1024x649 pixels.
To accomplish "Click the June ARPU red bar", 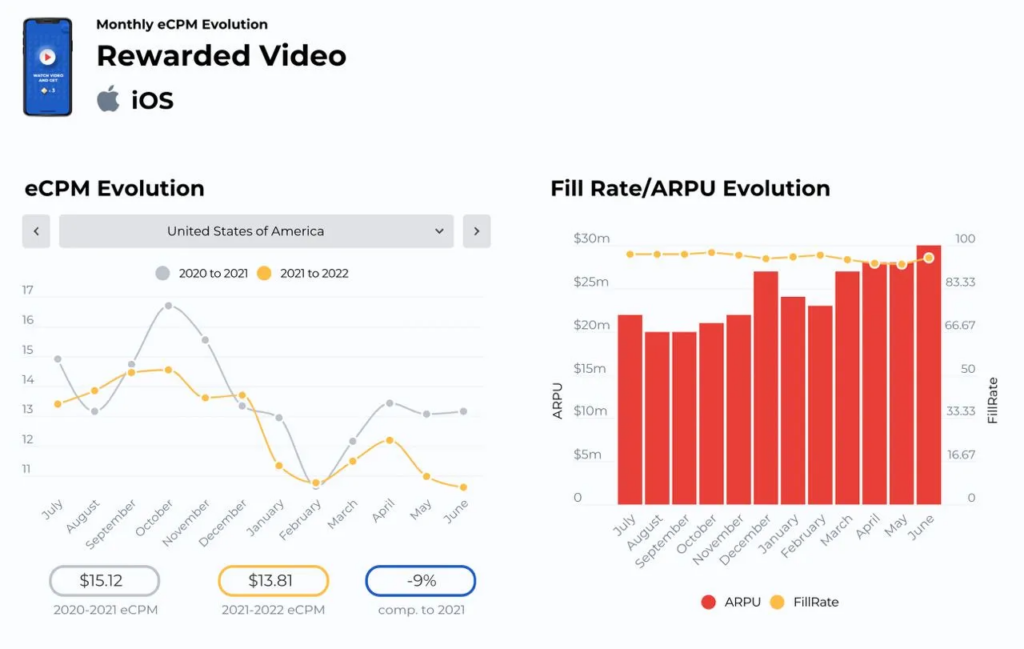I will (x=929, y=375).
